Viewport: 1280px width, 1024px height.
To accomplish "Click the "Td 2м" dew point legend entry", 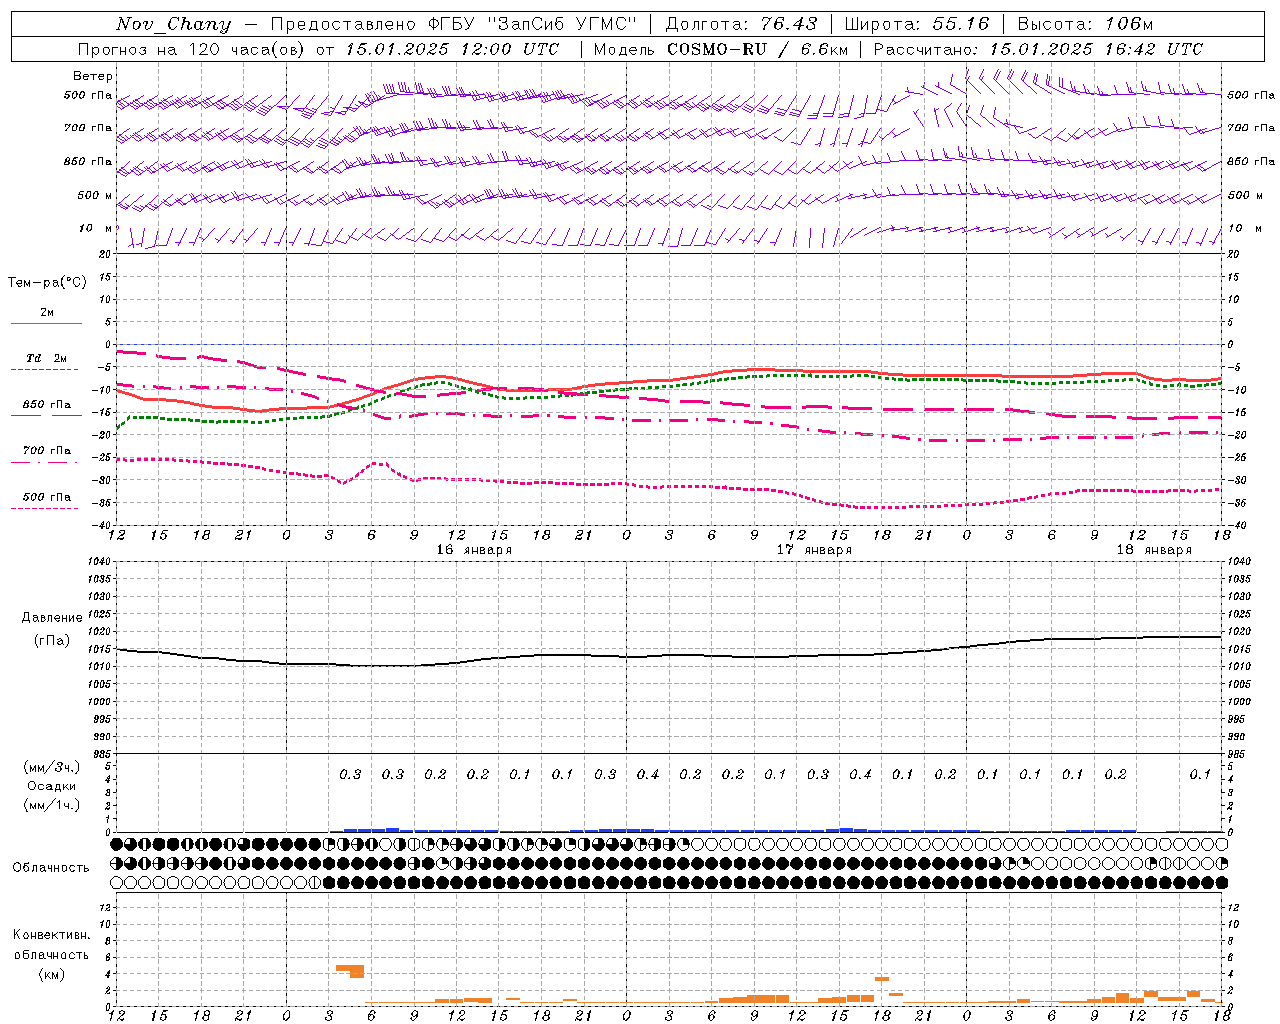I will coord(47,358).
